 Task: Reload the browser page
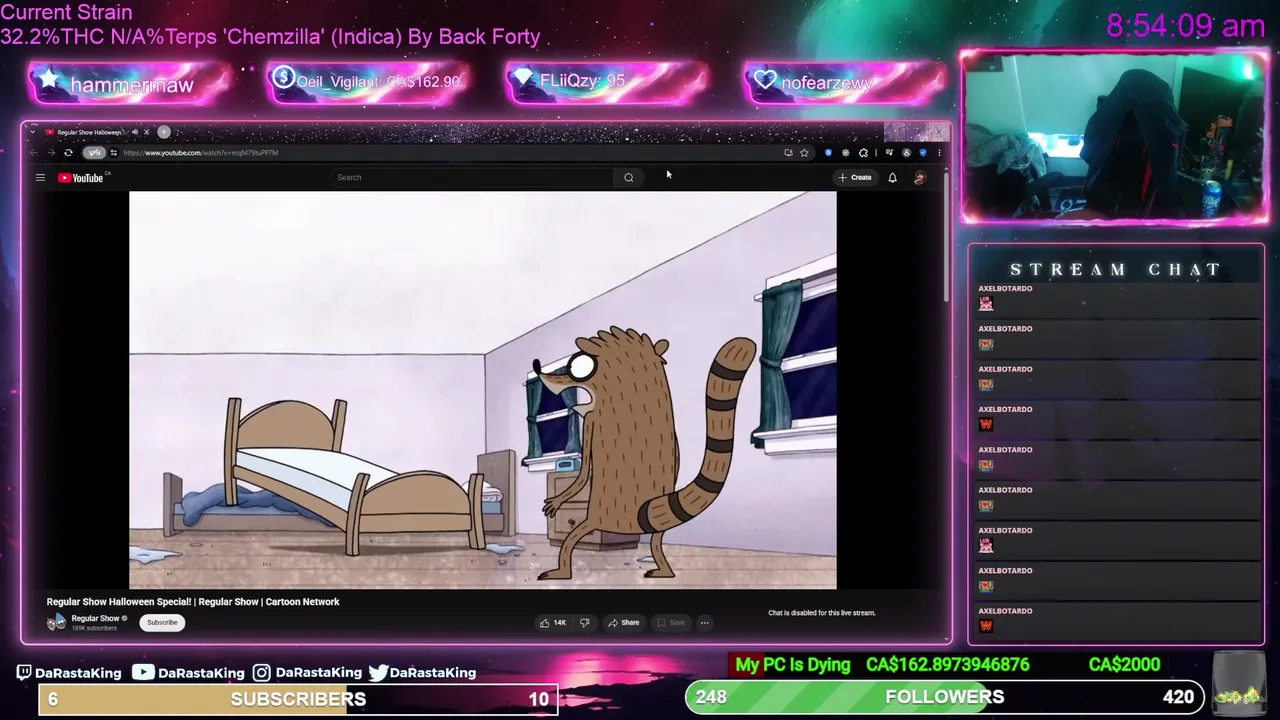click(68, 153)
